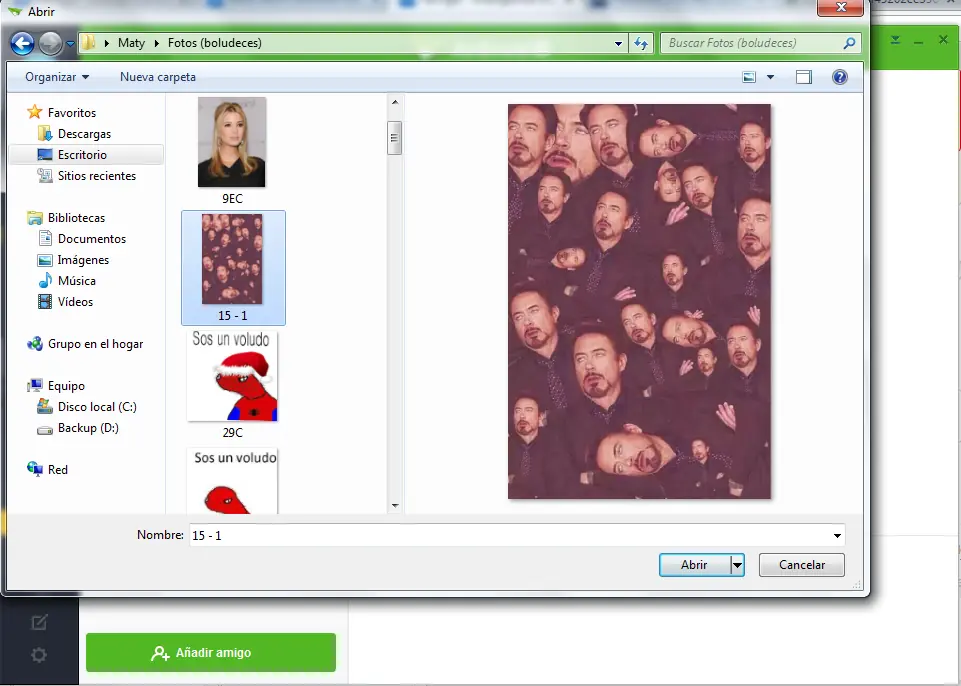Open the Organizar menu
The height and width of the screenshot is (686, 961).
tap(56, 77)
